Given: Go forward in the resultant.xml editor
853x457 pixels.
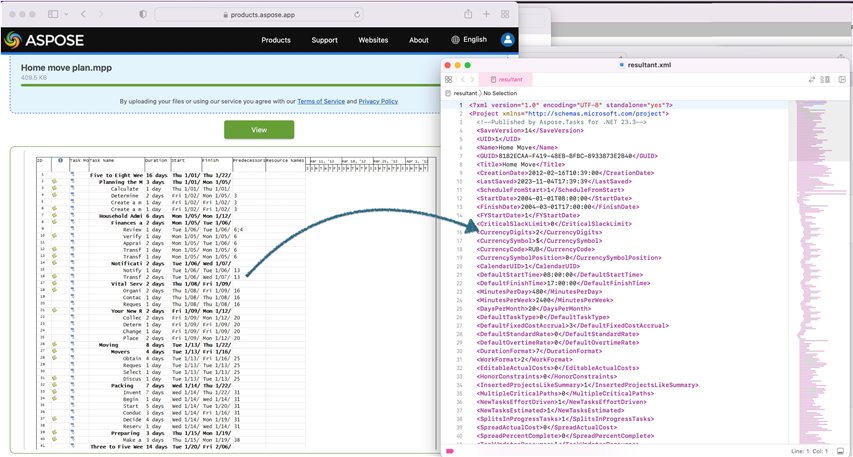Looking at the screenshot, I should pos(472,79).
